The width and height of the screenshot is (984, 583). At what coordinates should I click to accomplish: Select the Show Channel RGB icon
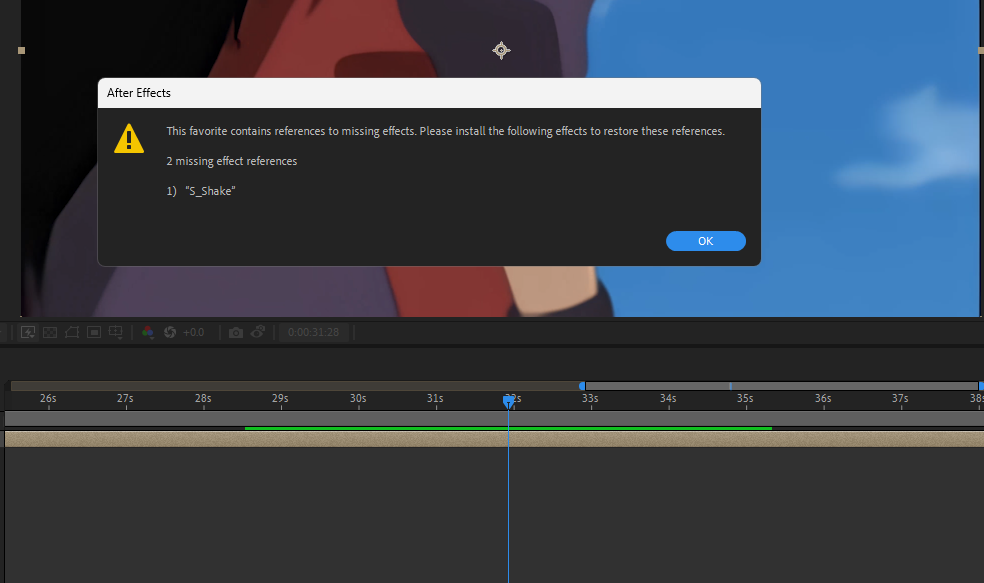(147, 331)
